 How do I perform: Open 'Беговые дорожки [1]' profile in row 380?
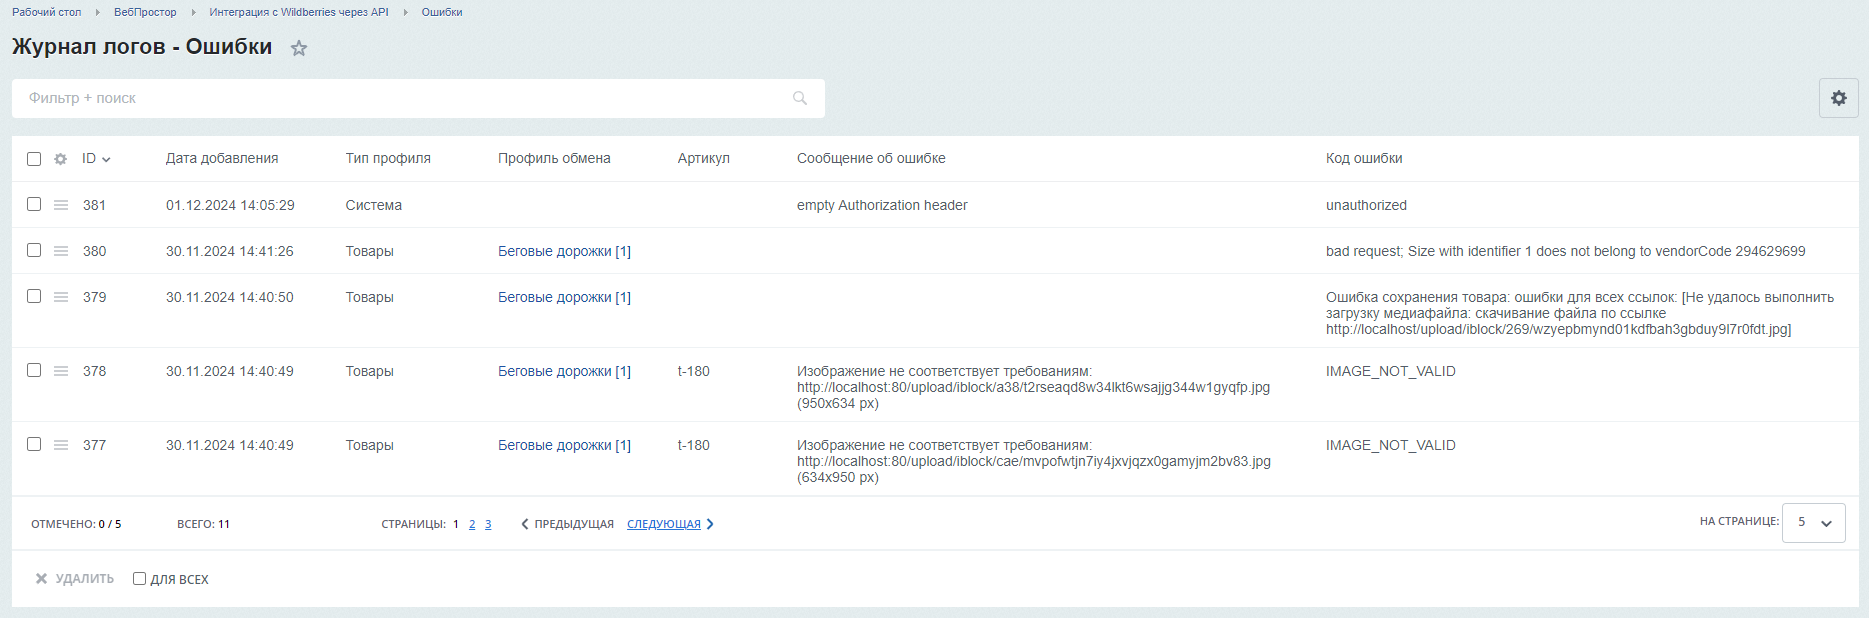pyautogui.click(x=564, y=251)
